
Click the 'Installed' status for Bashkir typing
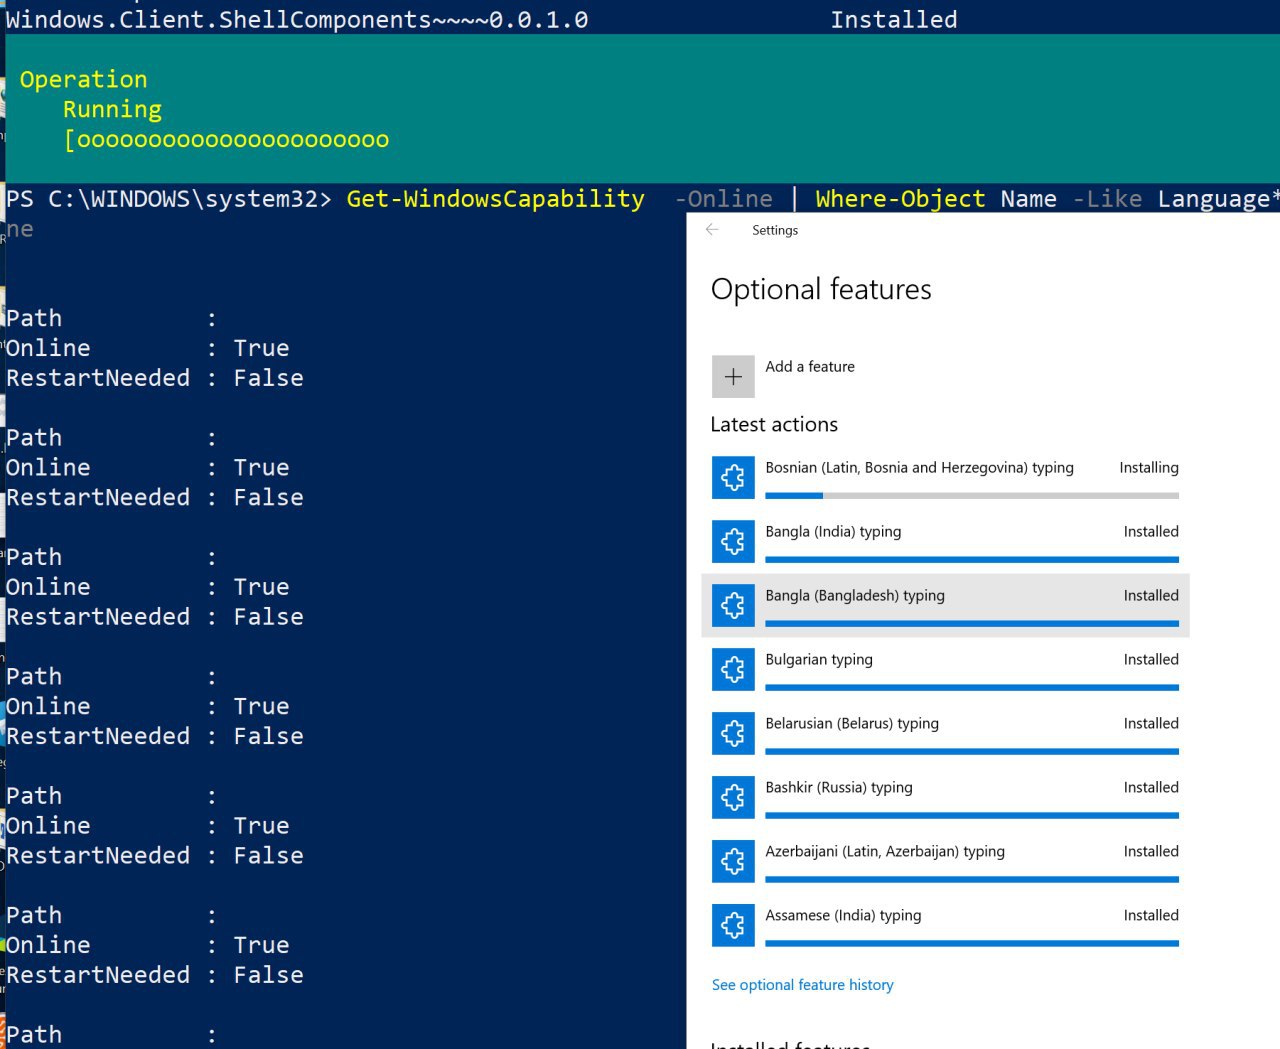click(x=1151, y=787)
